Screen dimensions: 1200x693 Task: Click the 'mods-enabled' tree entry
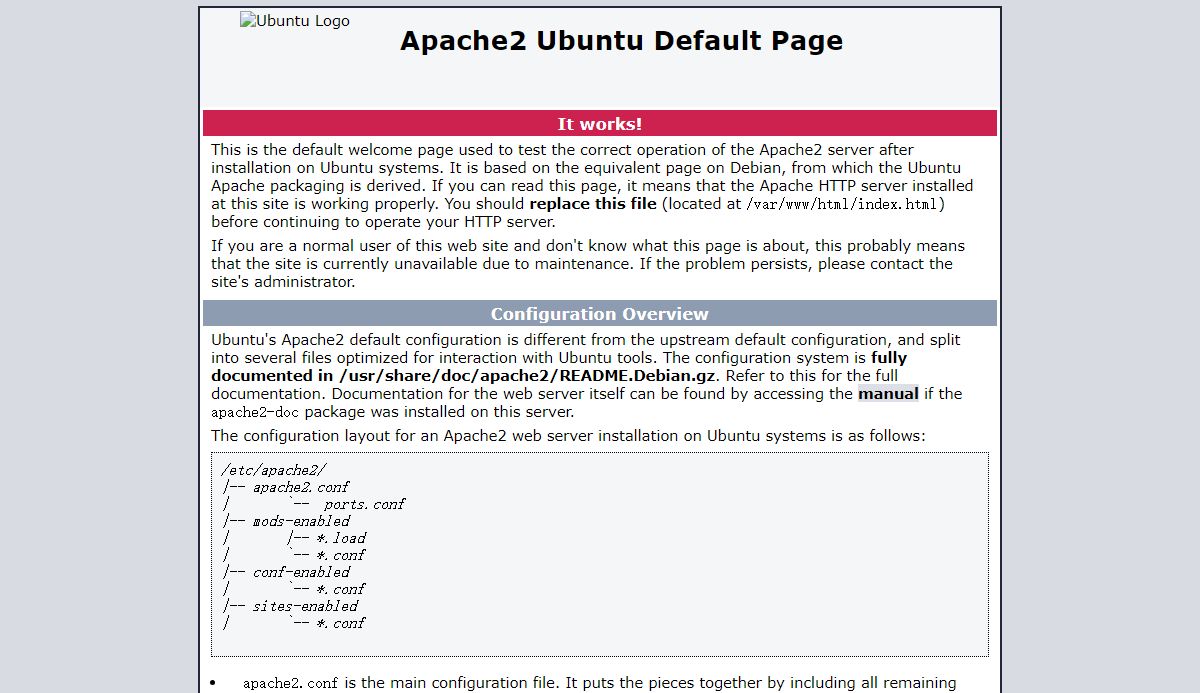coord(301,521)
